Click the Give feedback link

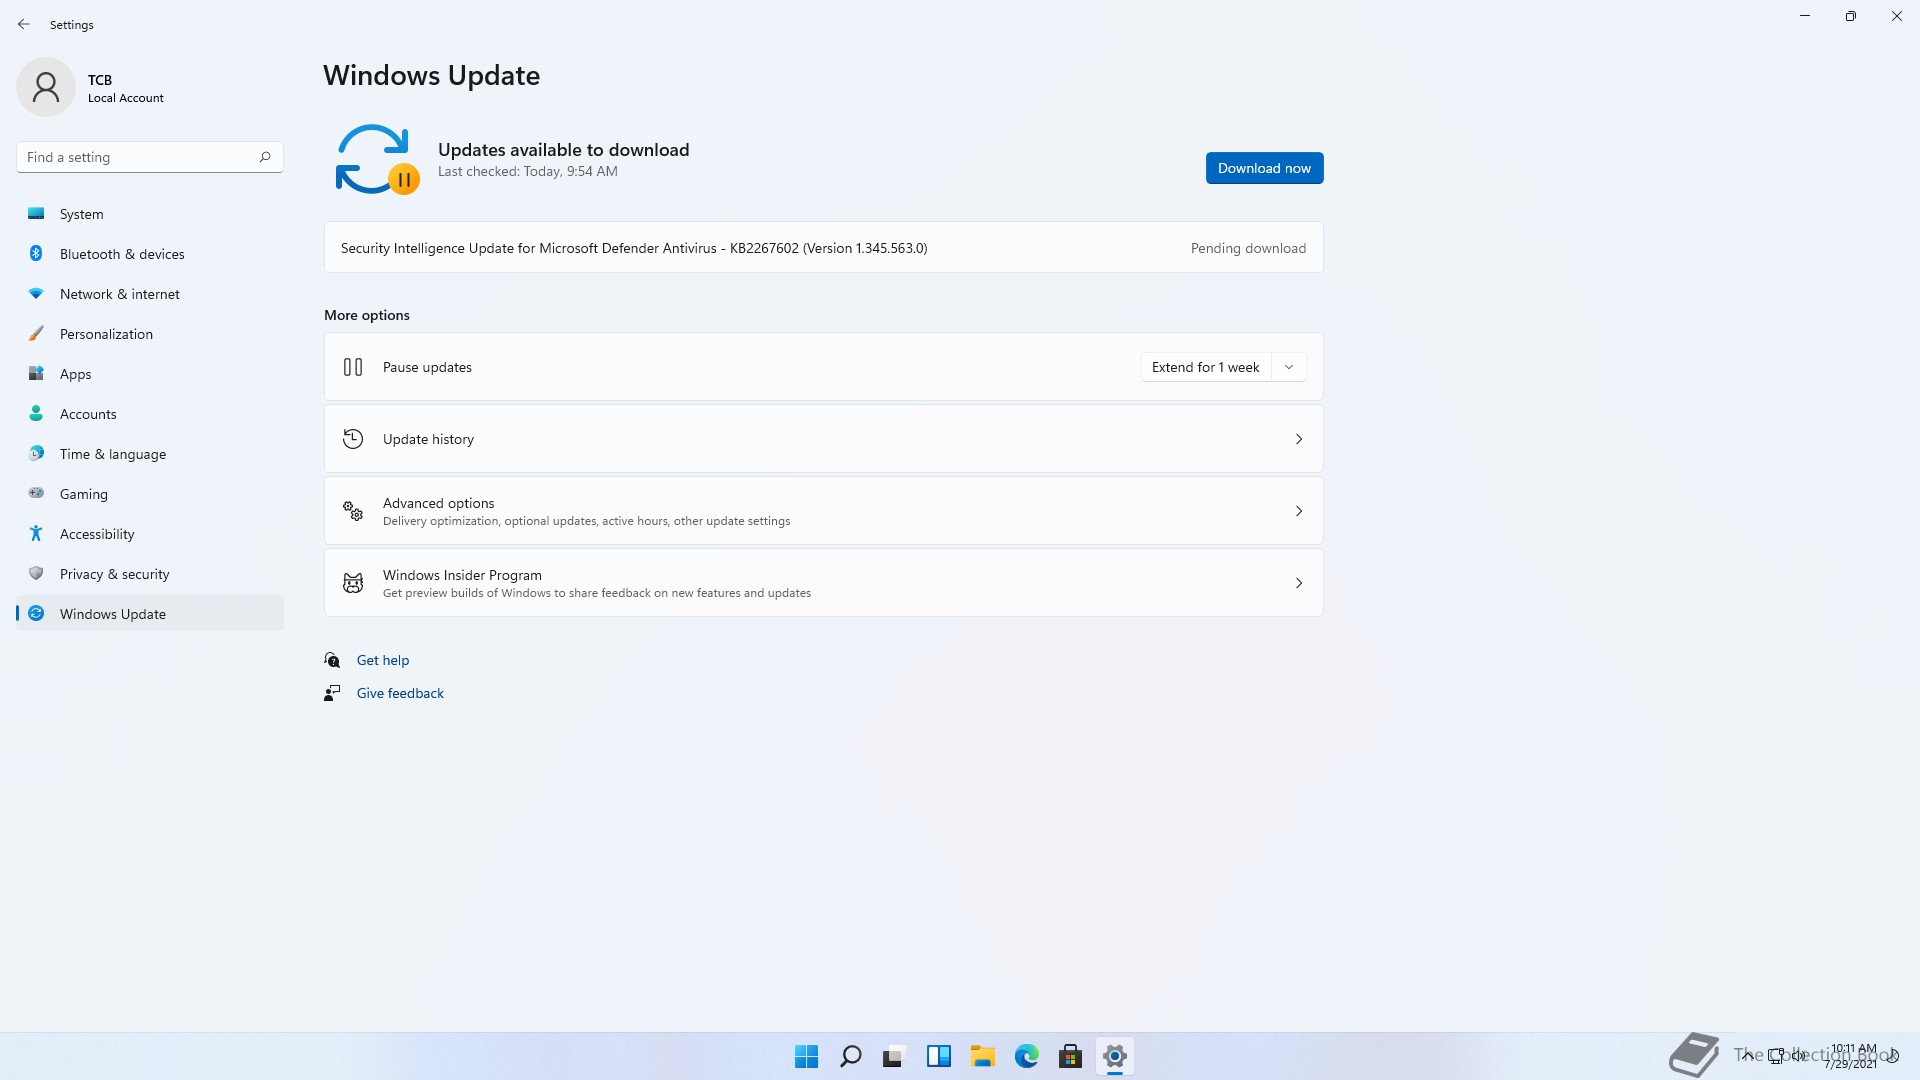point(400,693)
